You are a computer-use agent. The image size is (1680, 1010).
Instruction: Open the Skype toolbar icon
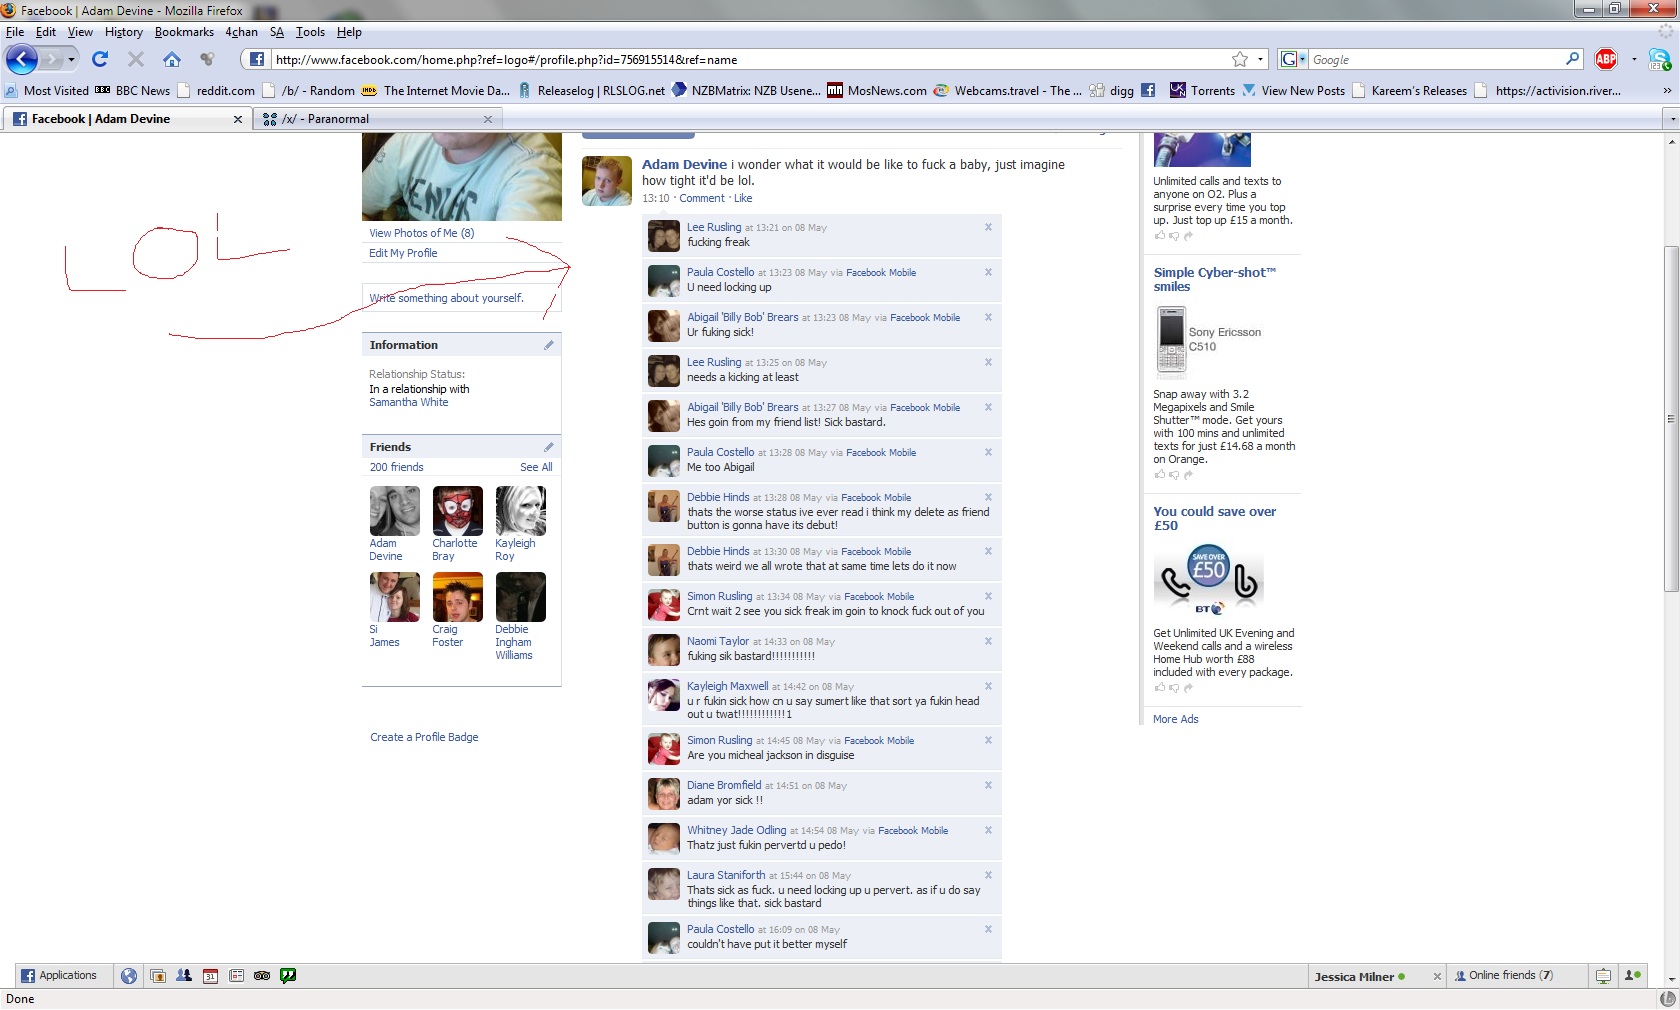(x=1659, y=60)
